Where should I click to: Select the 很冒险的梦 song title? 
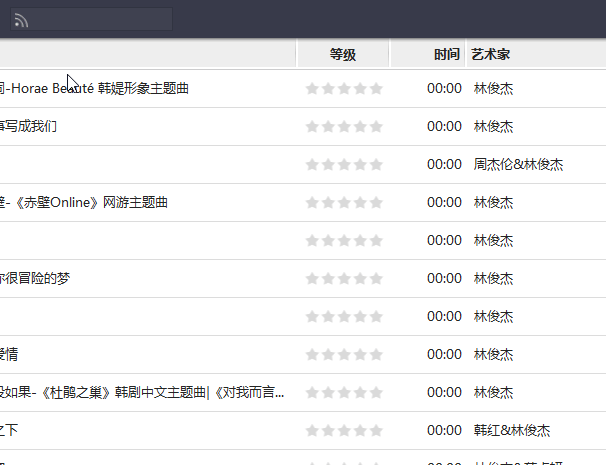click(35, 278)
